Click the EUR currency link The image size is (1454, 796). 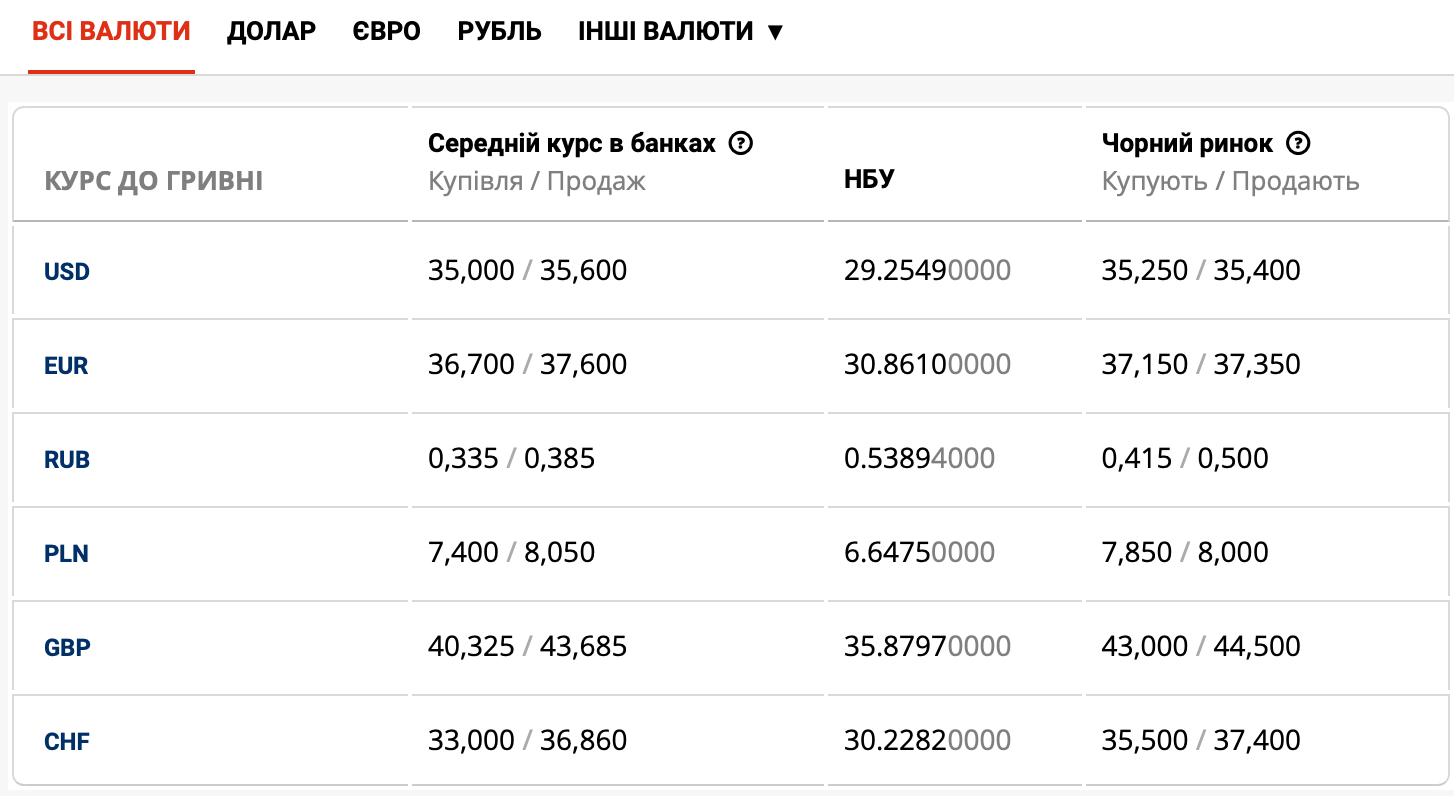(66, 366)
